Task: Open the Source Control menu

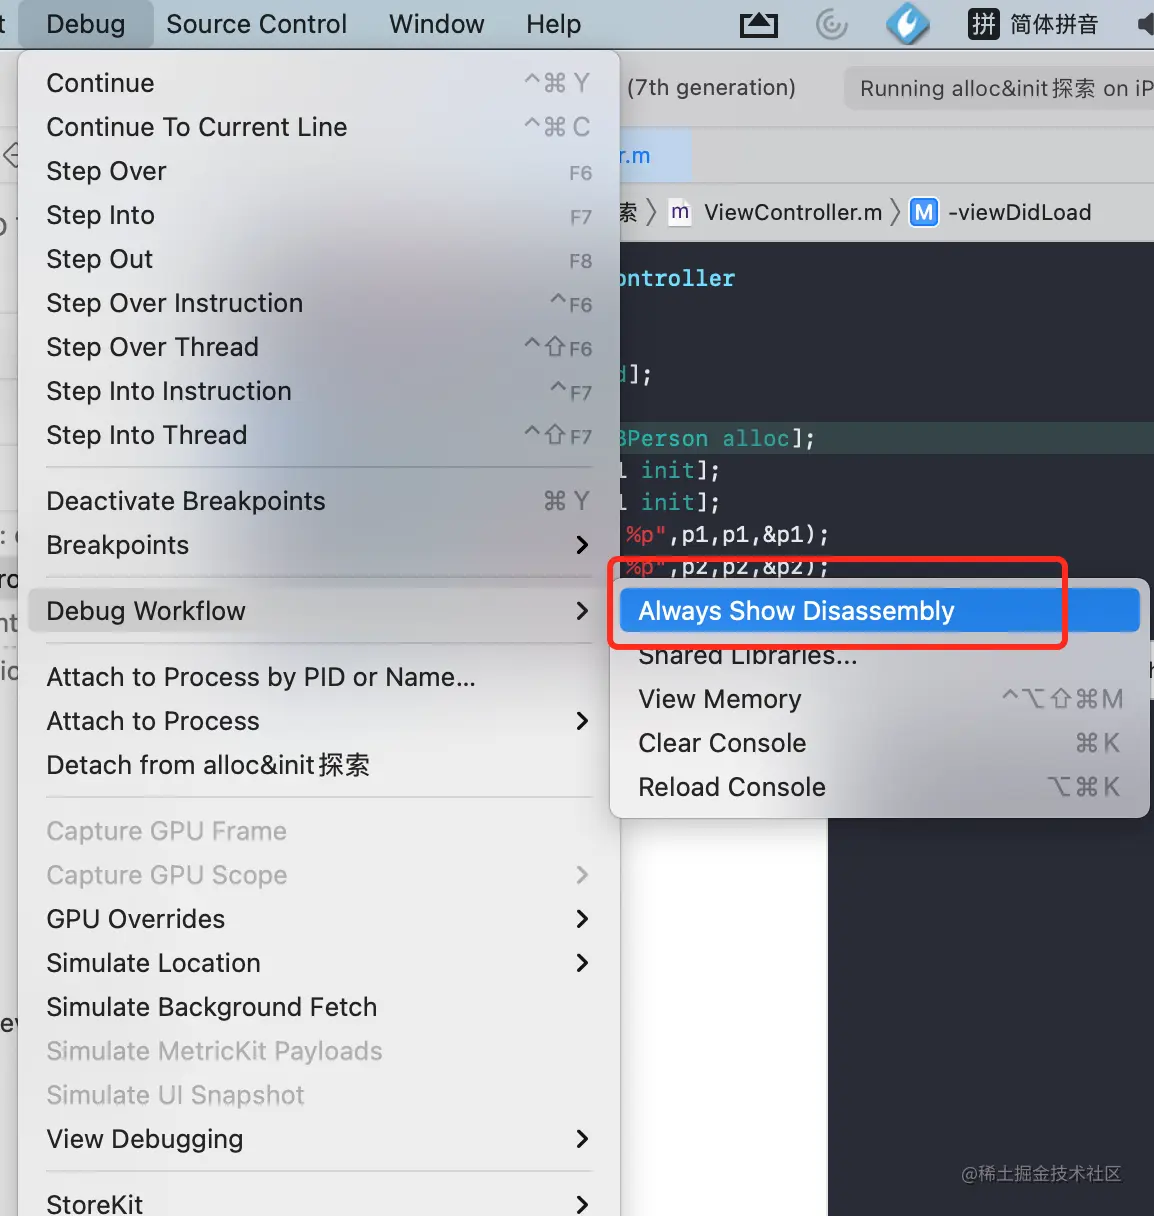Action: 257,24
